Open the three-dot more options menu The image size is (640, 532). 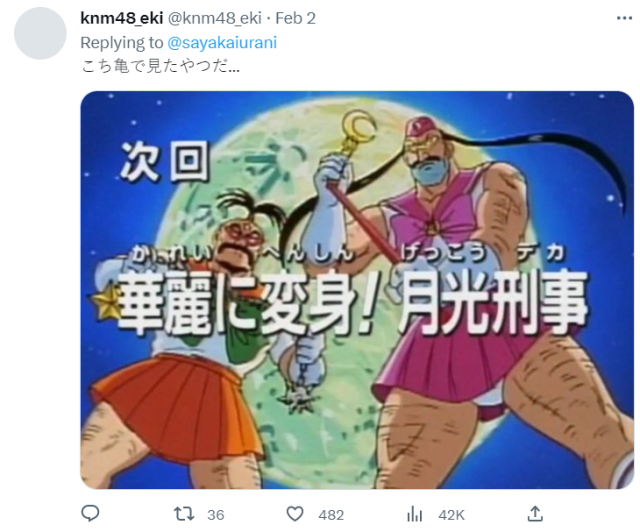coord(624,18)
